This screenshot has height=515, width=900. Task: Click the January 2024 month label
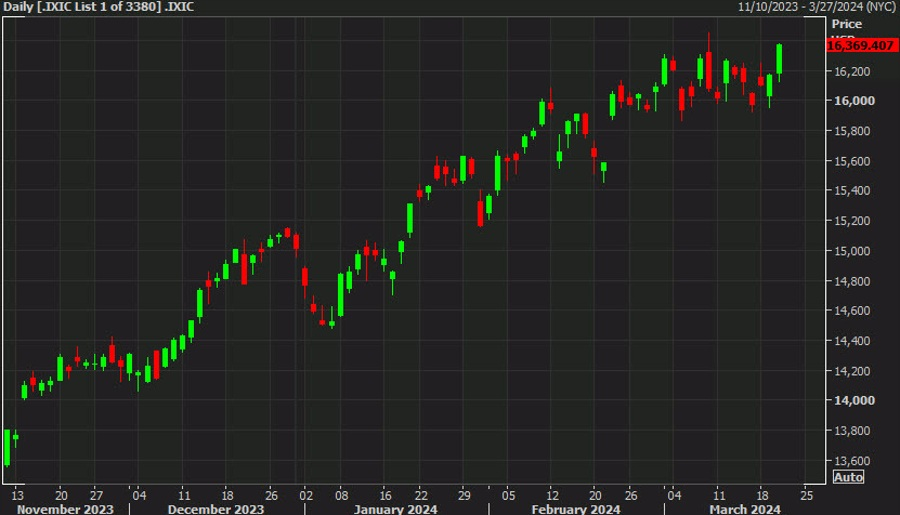(395, 509)
